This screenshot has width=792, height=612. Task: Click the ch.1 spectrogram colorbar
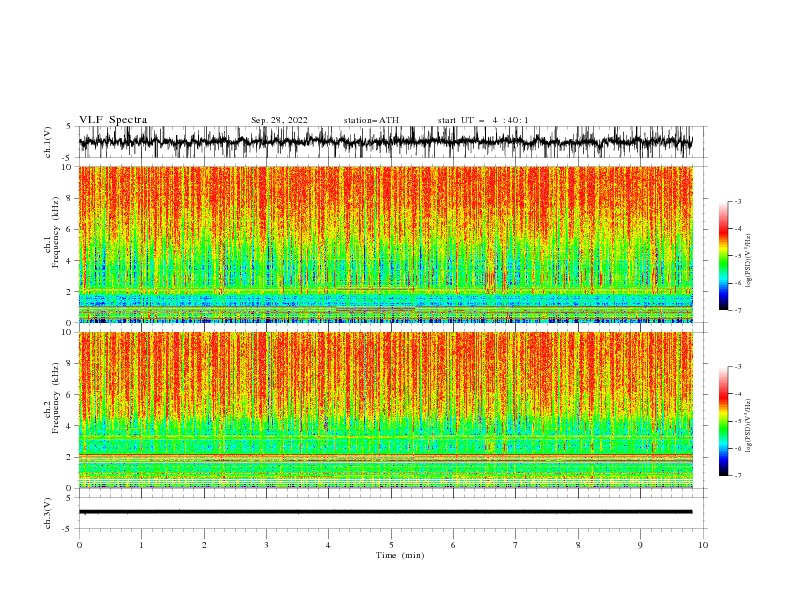click(724, 256)
